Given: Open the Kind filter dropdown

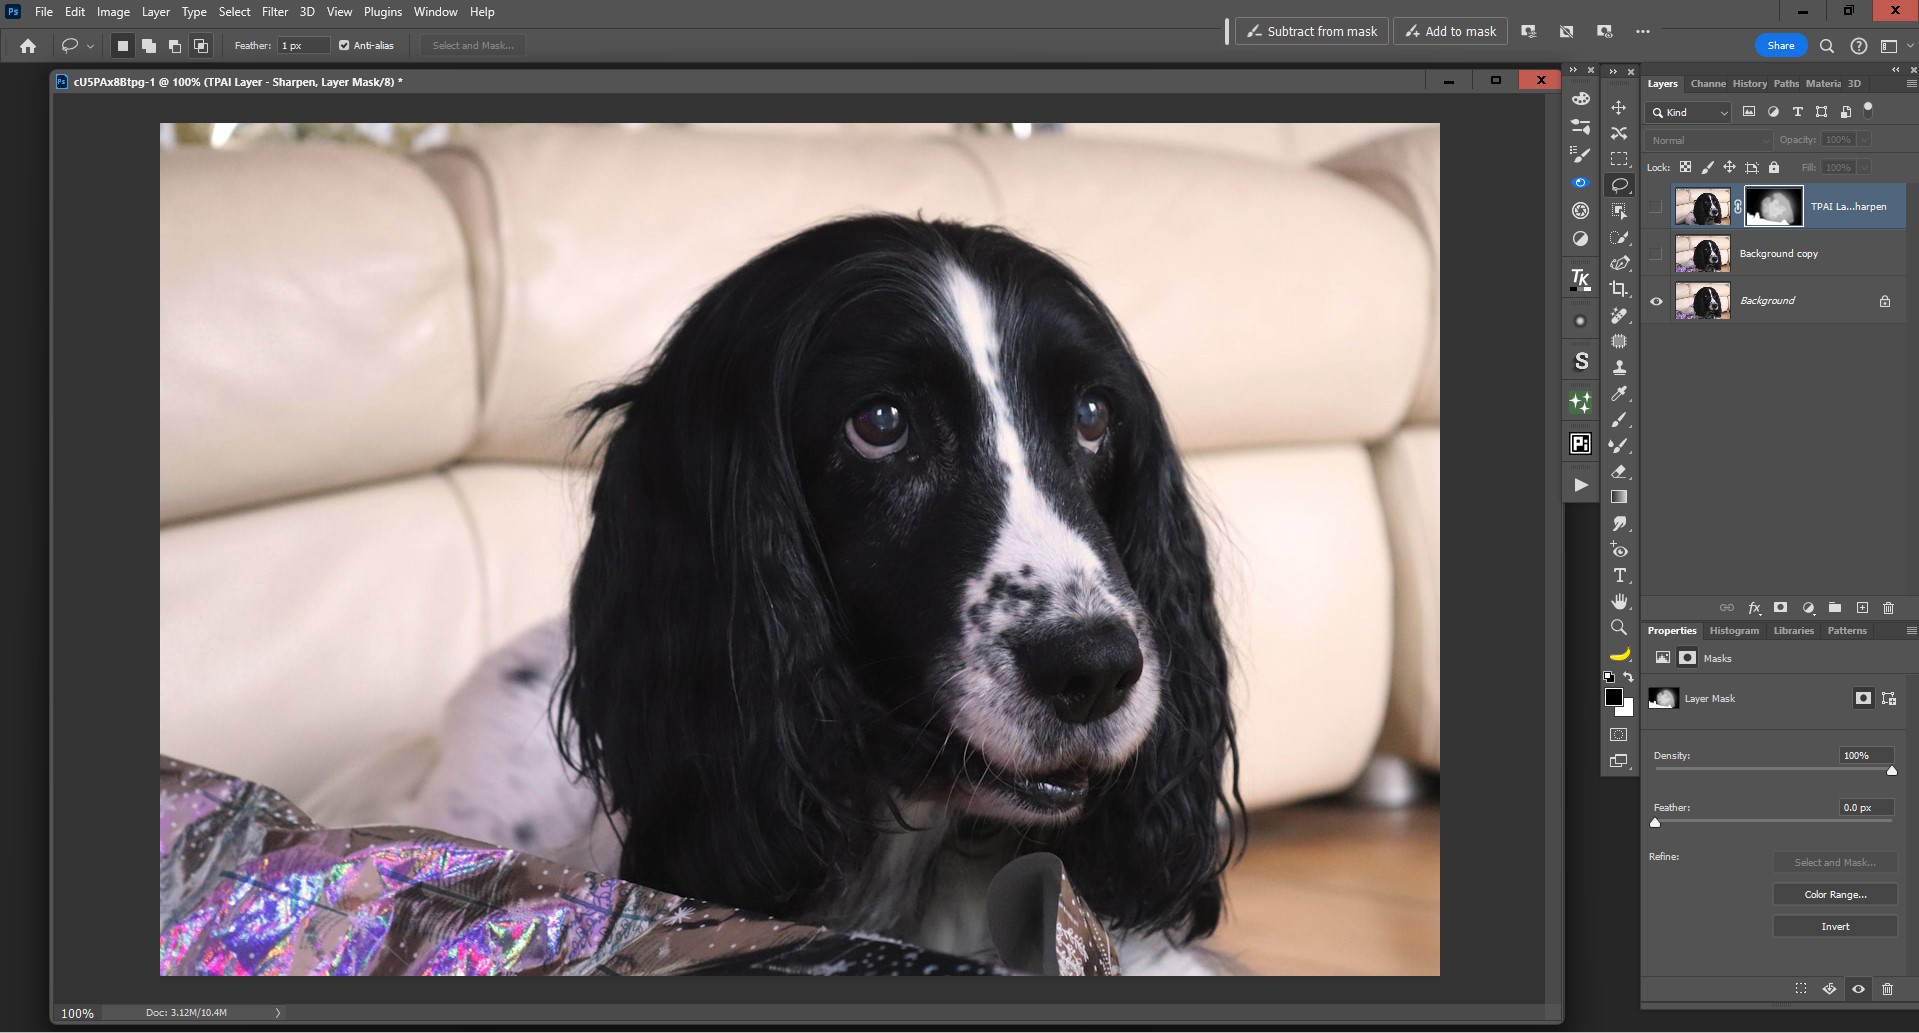Looking at the screenshot, I should [x=1689, y=113].
